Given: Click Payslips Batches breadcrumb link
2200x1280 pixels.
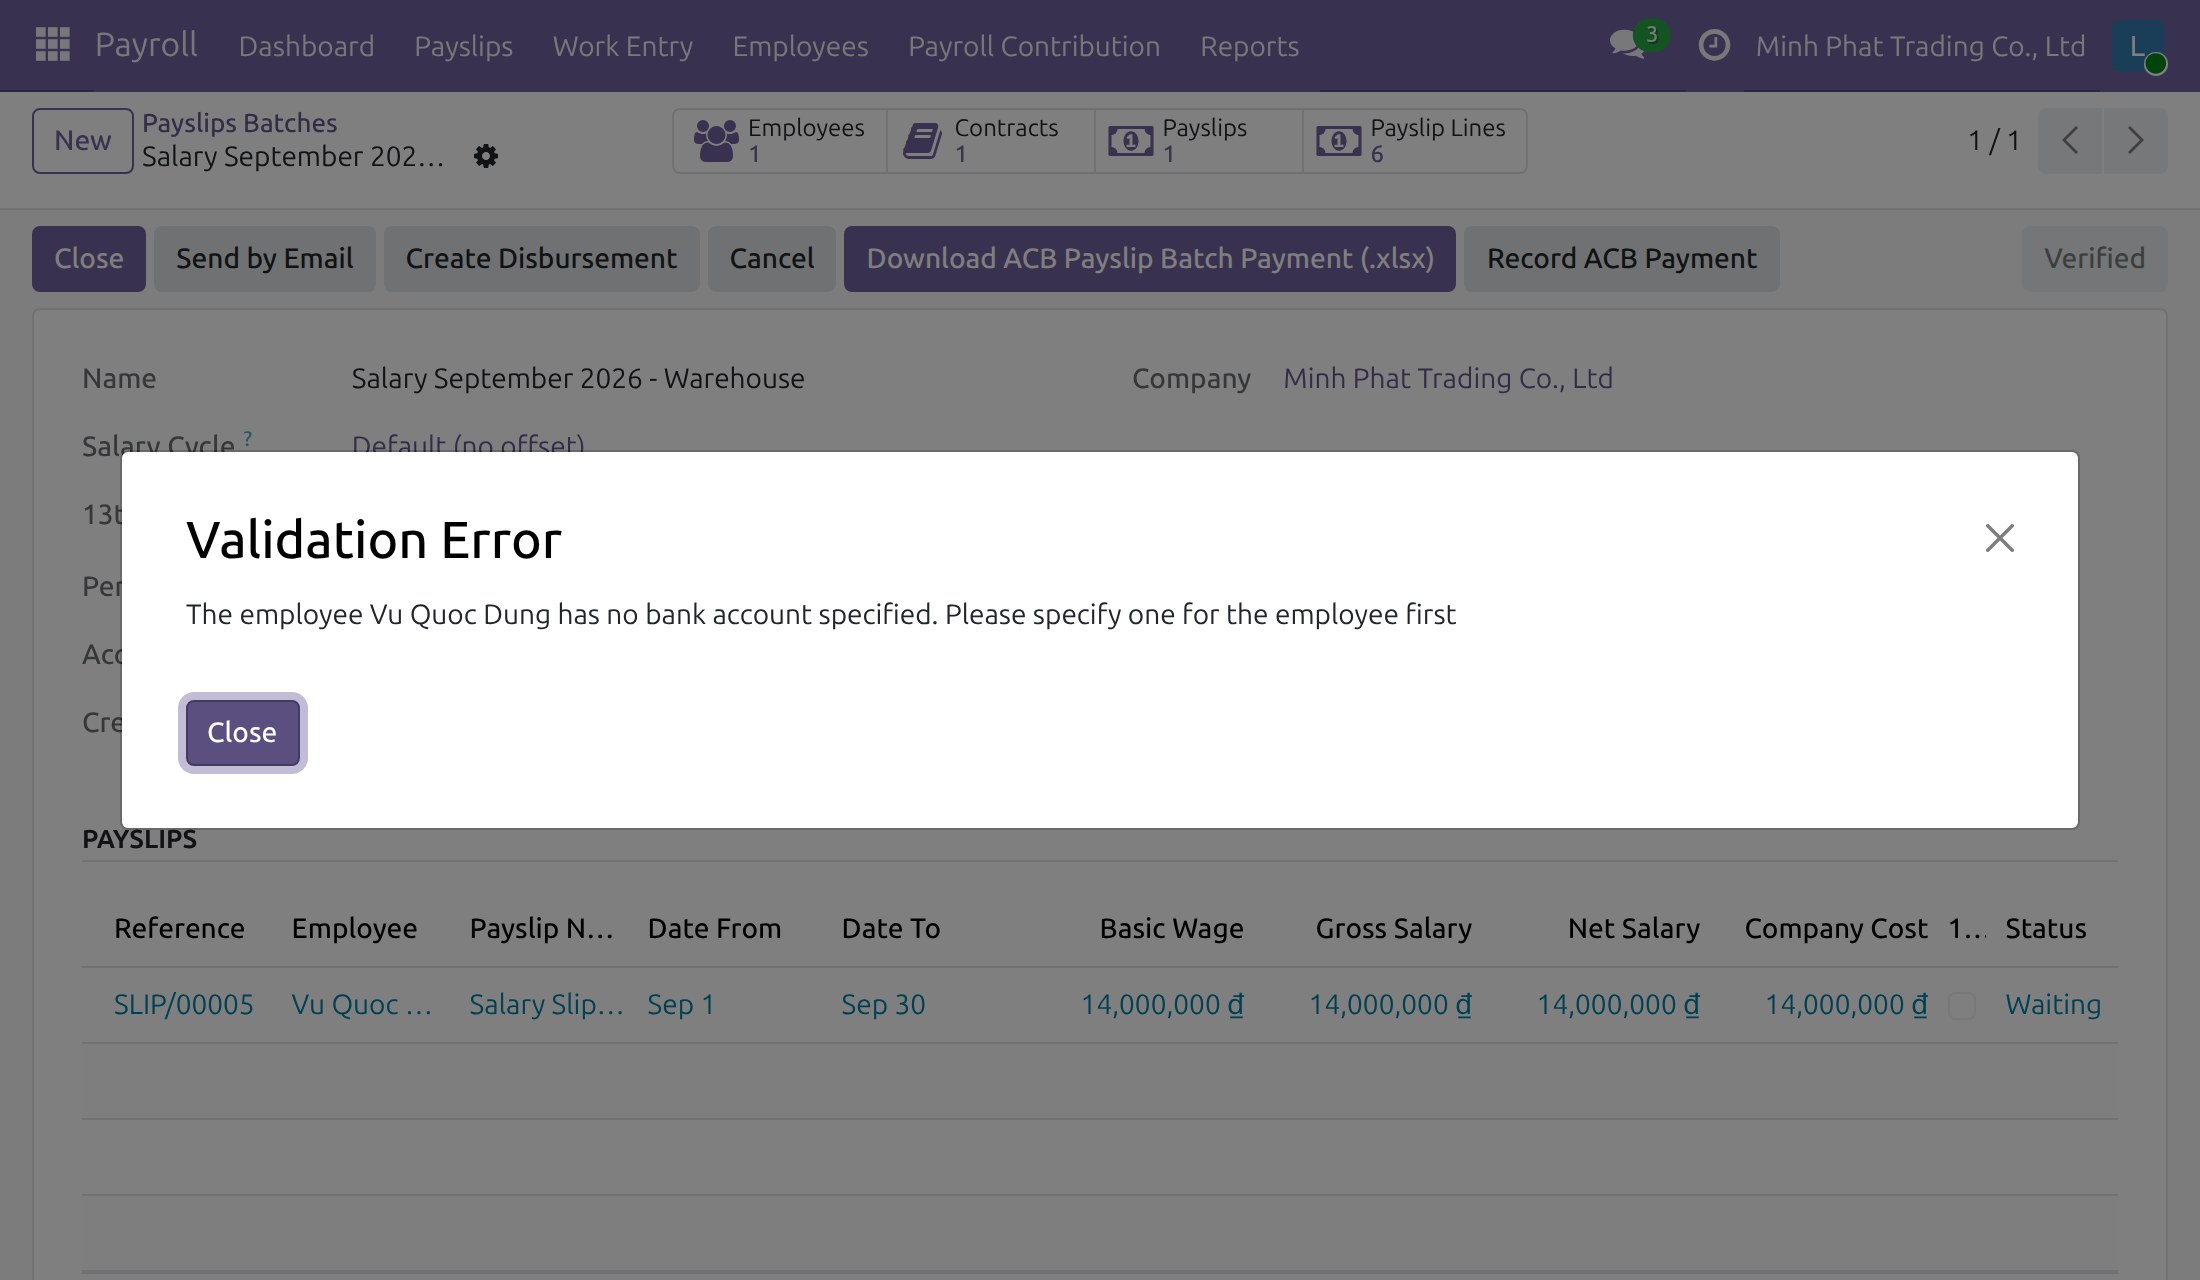Looking at the screenshot, I should pos(239,123).
